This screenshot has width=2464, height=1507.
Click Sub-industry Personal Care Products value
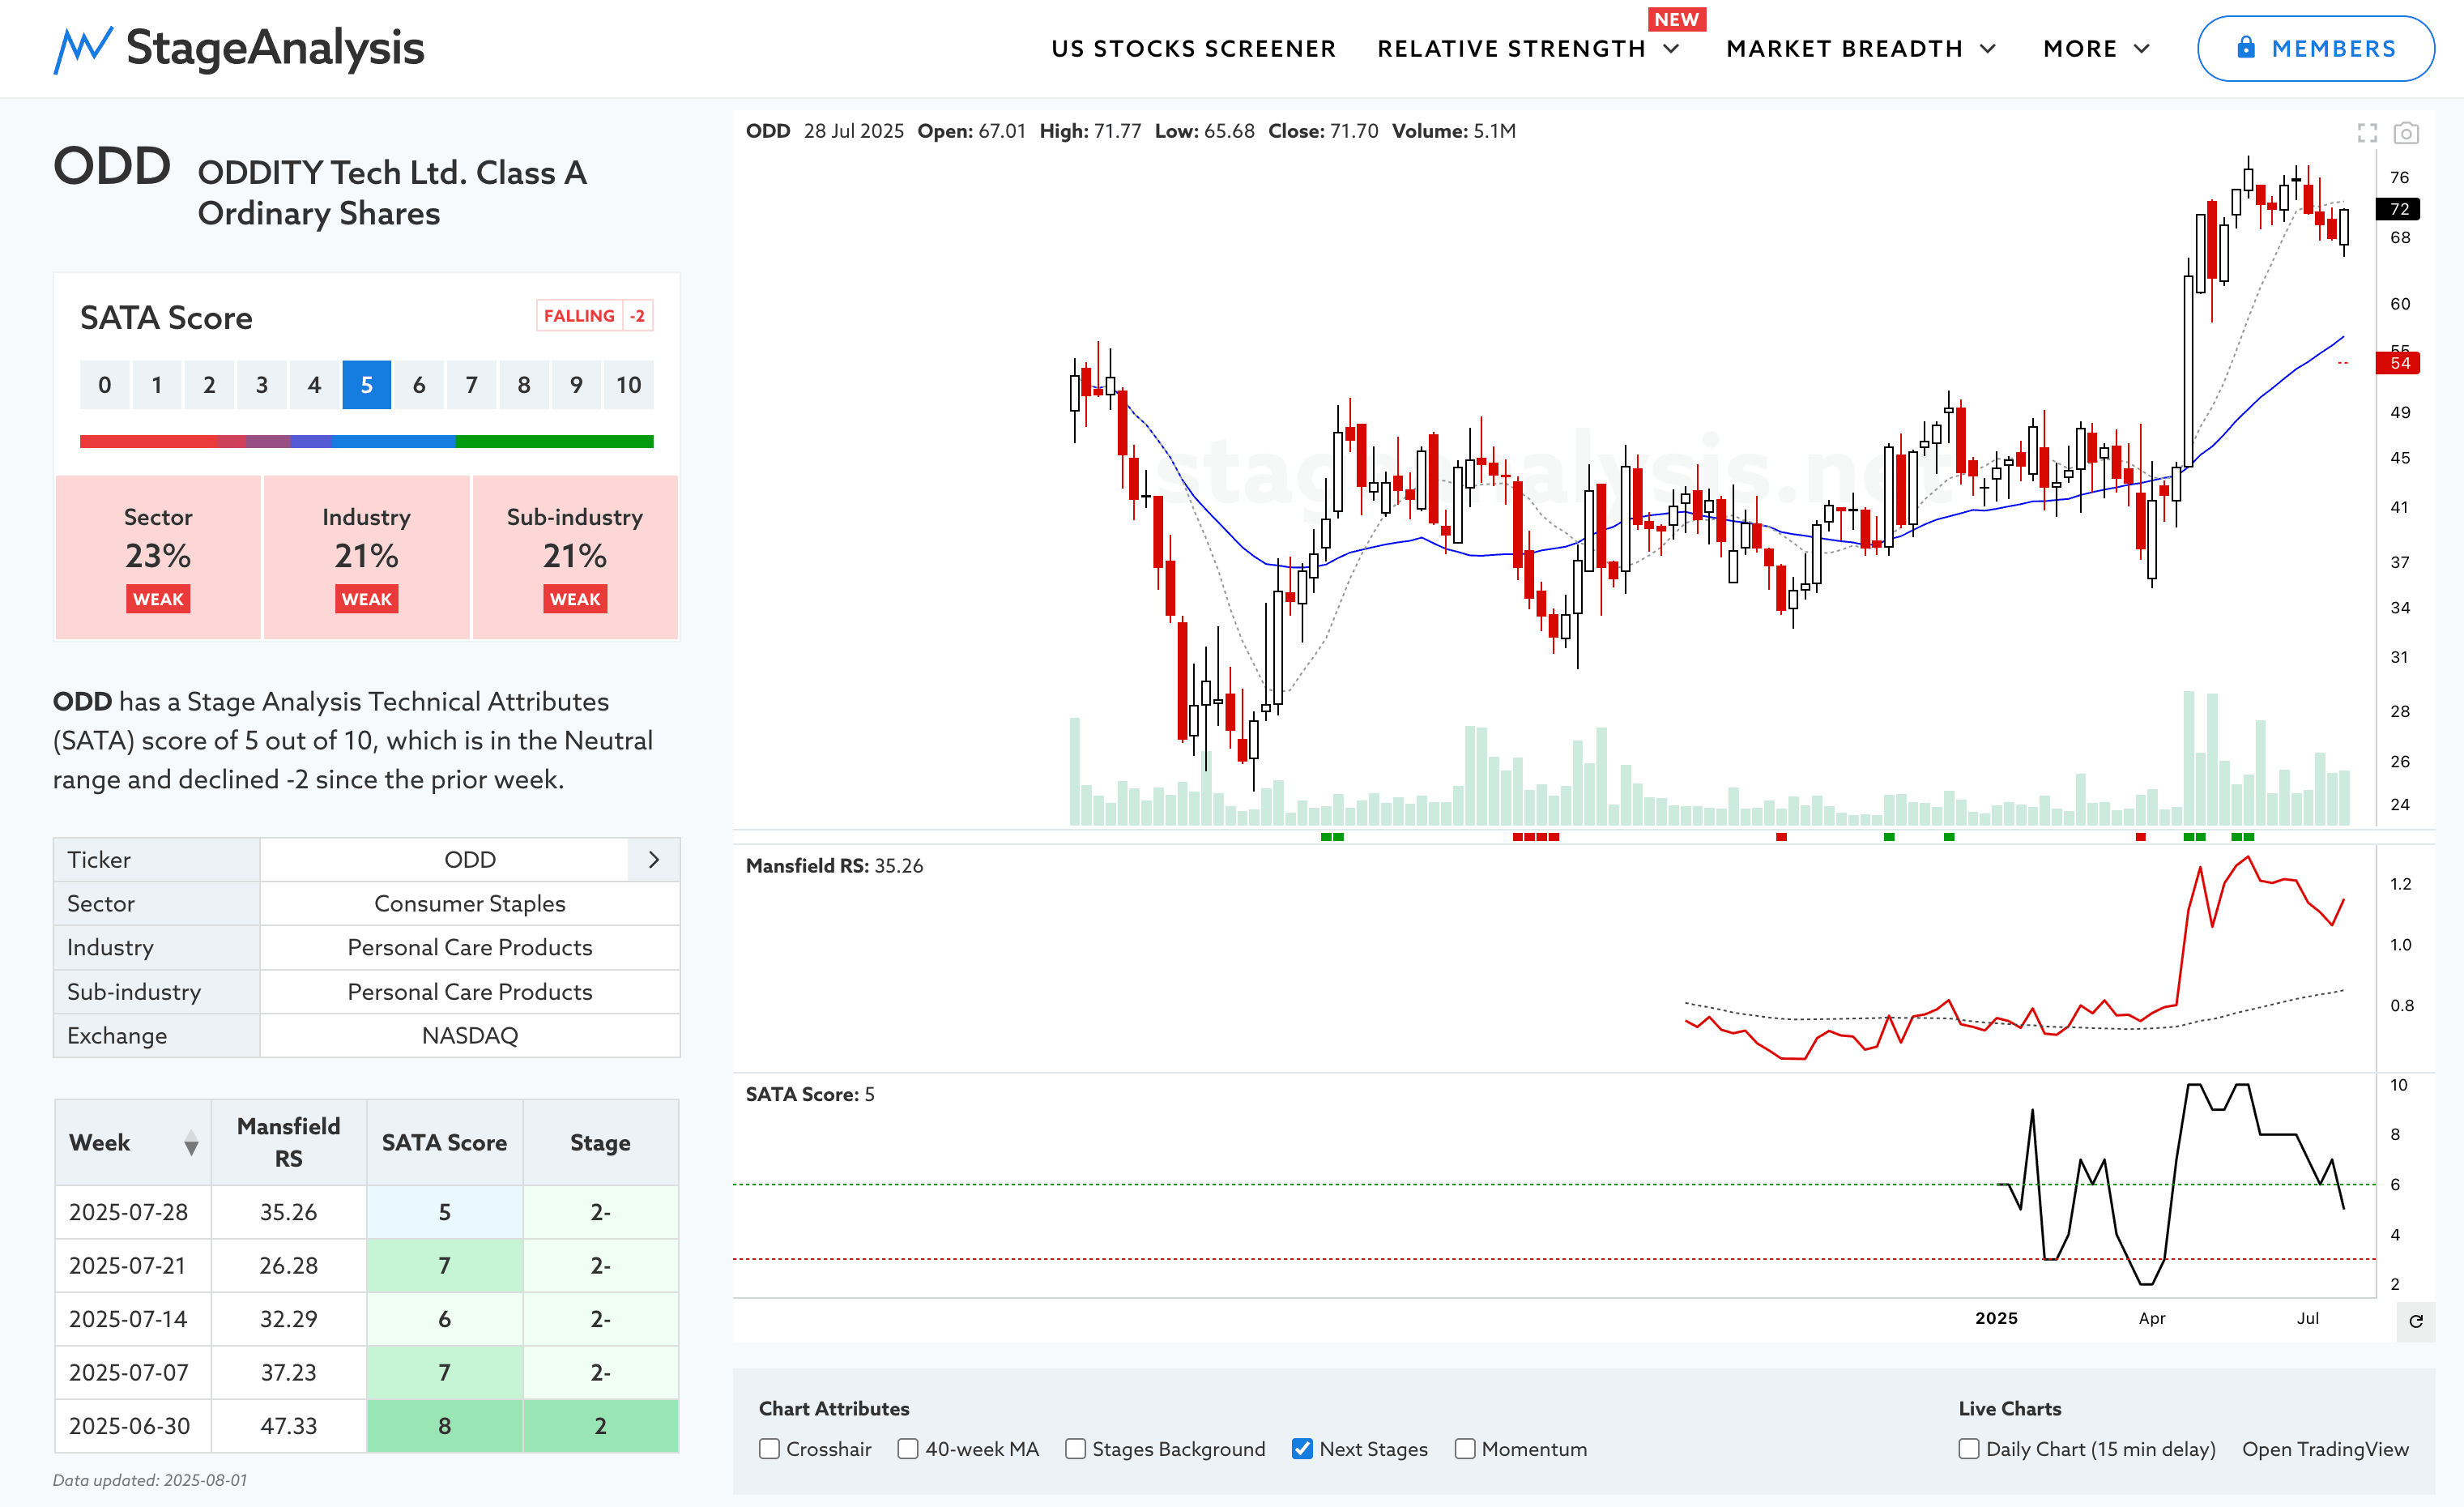[x=470, y=992]
